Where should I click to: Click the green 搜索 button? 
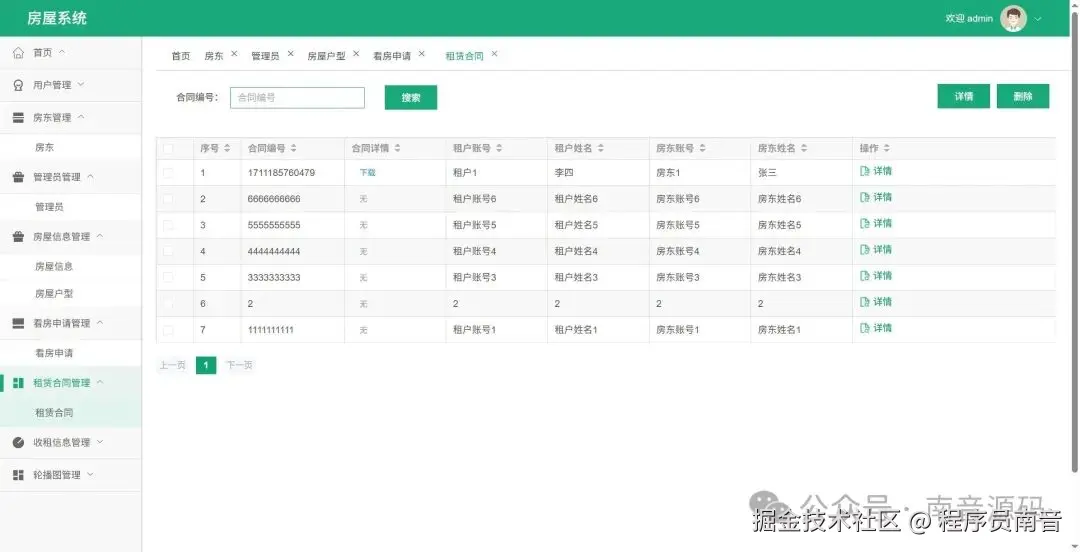click(411, 98)
